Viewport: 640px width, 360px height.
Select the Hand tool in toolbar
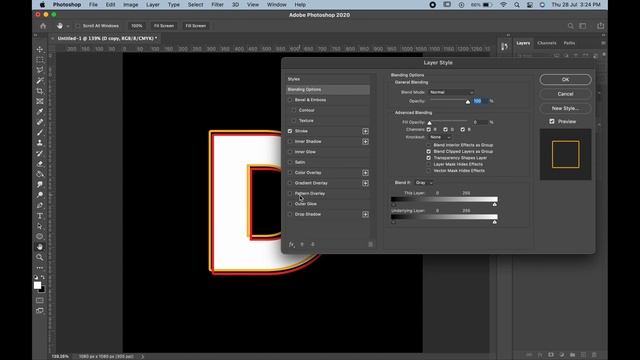coord(40,247)
